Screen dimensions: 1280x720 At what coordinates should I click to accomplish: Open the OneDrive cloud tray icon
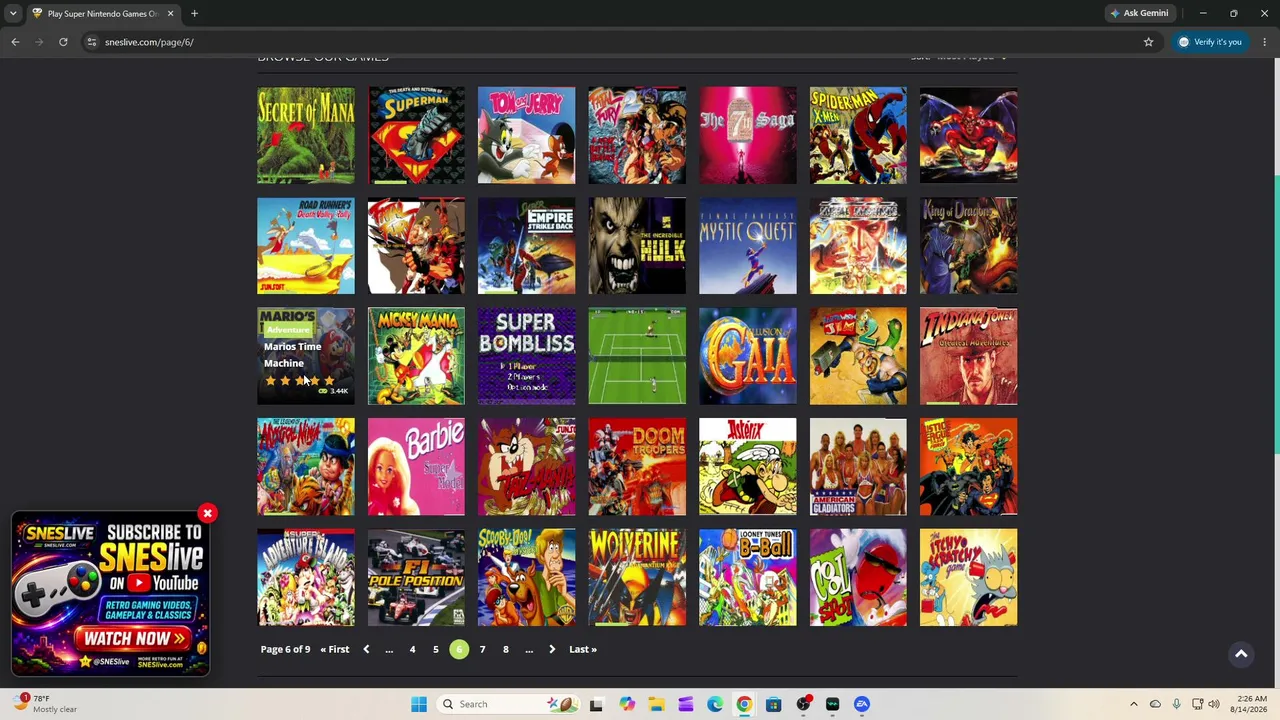pos(1155,704)
